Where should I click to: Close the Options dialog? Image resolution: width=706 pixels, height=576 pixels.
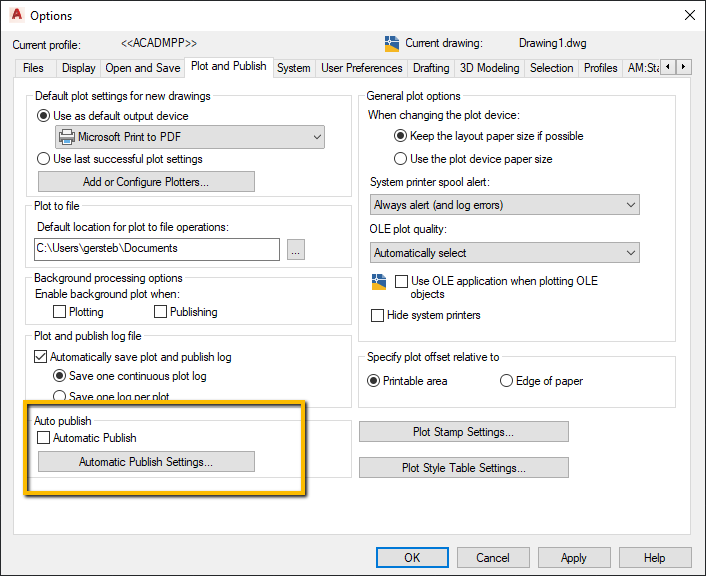pos(689,15)
